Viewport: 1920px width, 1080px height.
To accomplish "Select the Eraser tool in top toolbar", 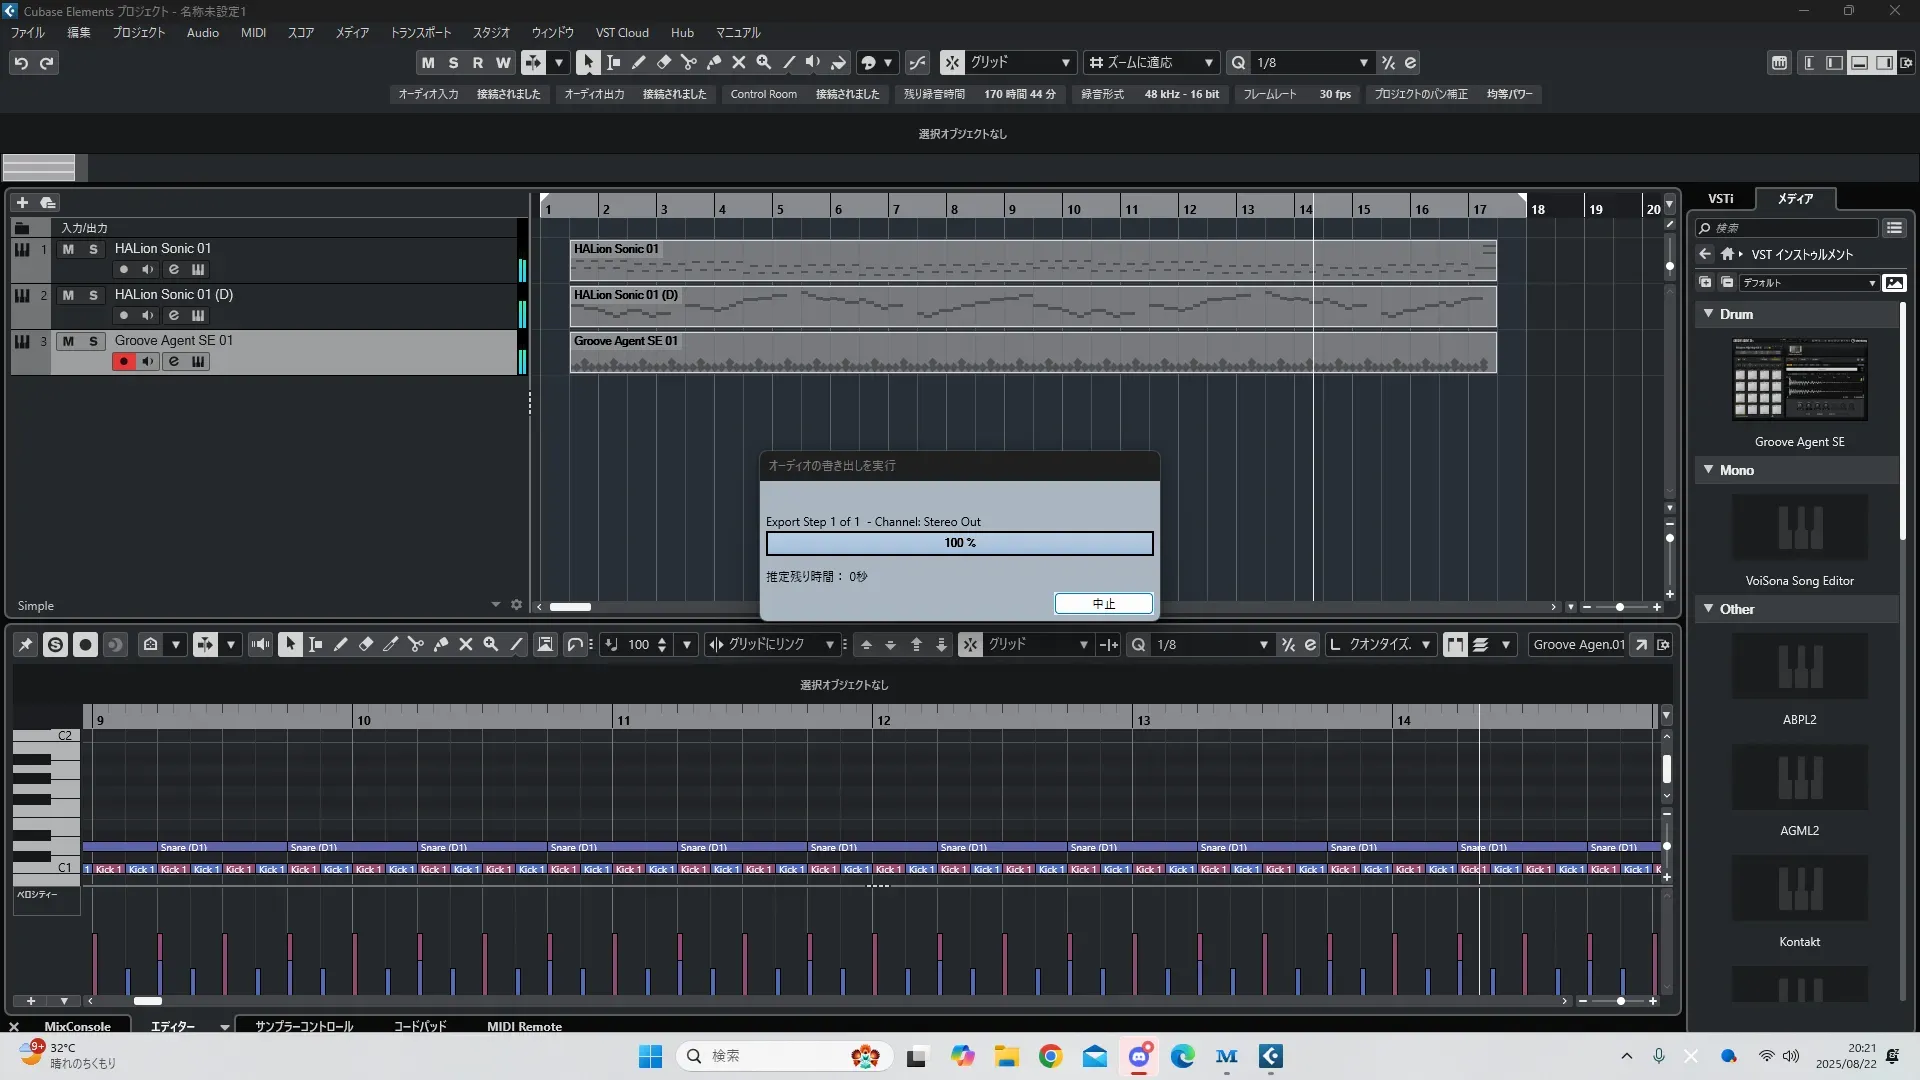I will coord(663,63).
